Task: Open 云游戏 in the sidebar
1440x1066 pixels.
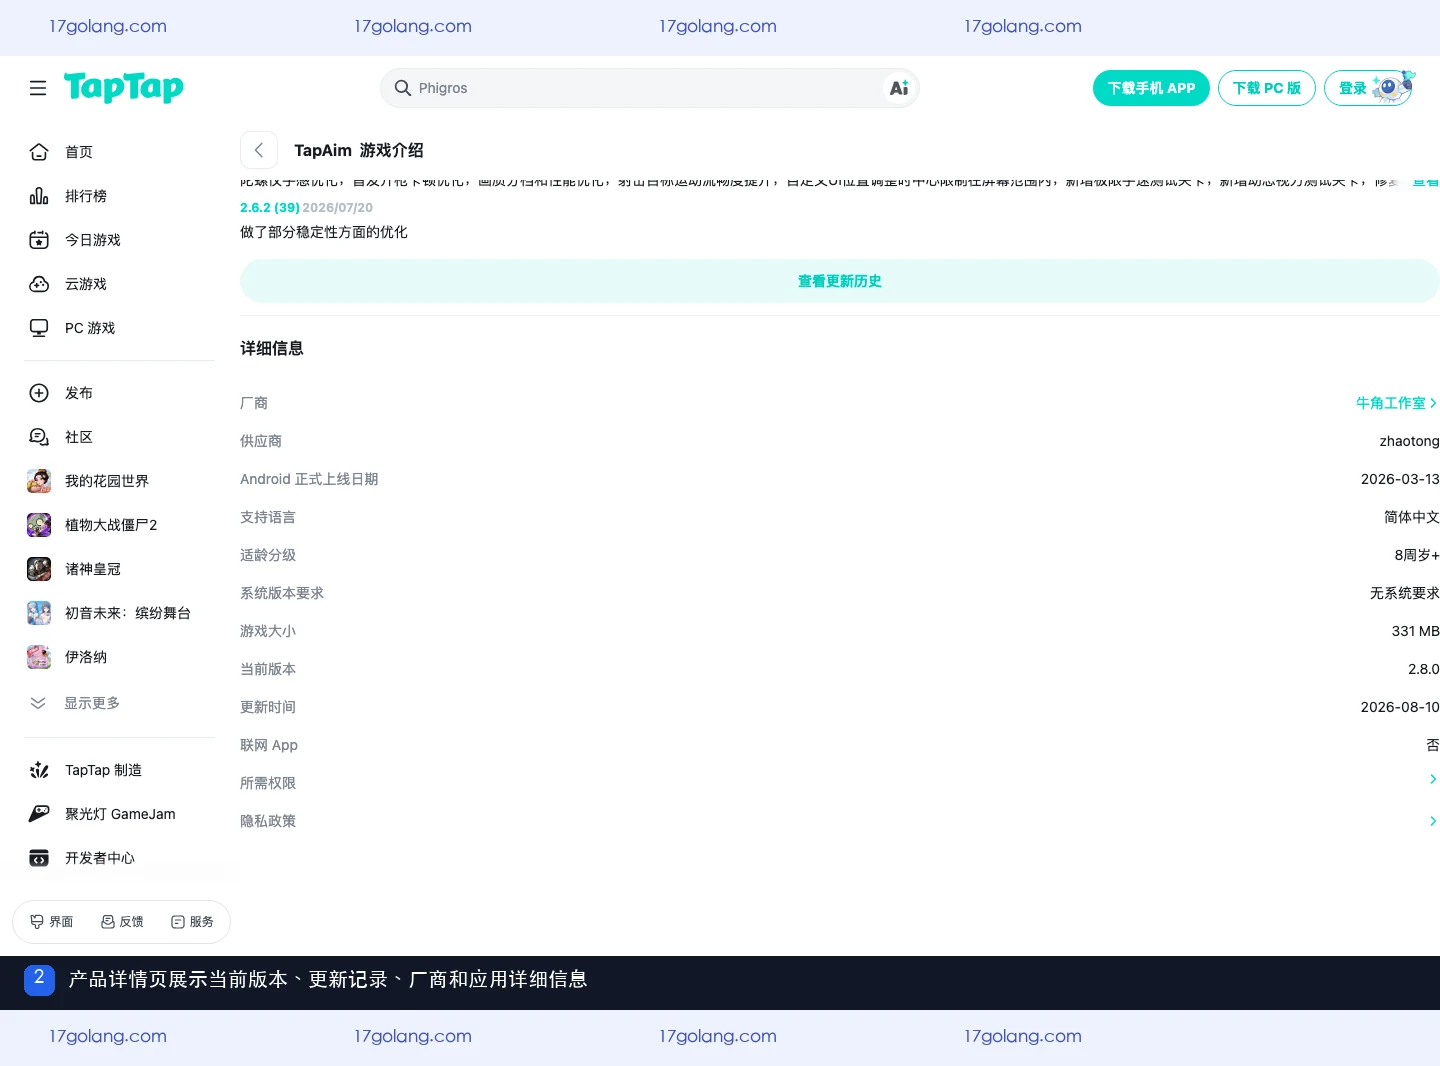Action: pyautogui.click(x=86, y=284)
